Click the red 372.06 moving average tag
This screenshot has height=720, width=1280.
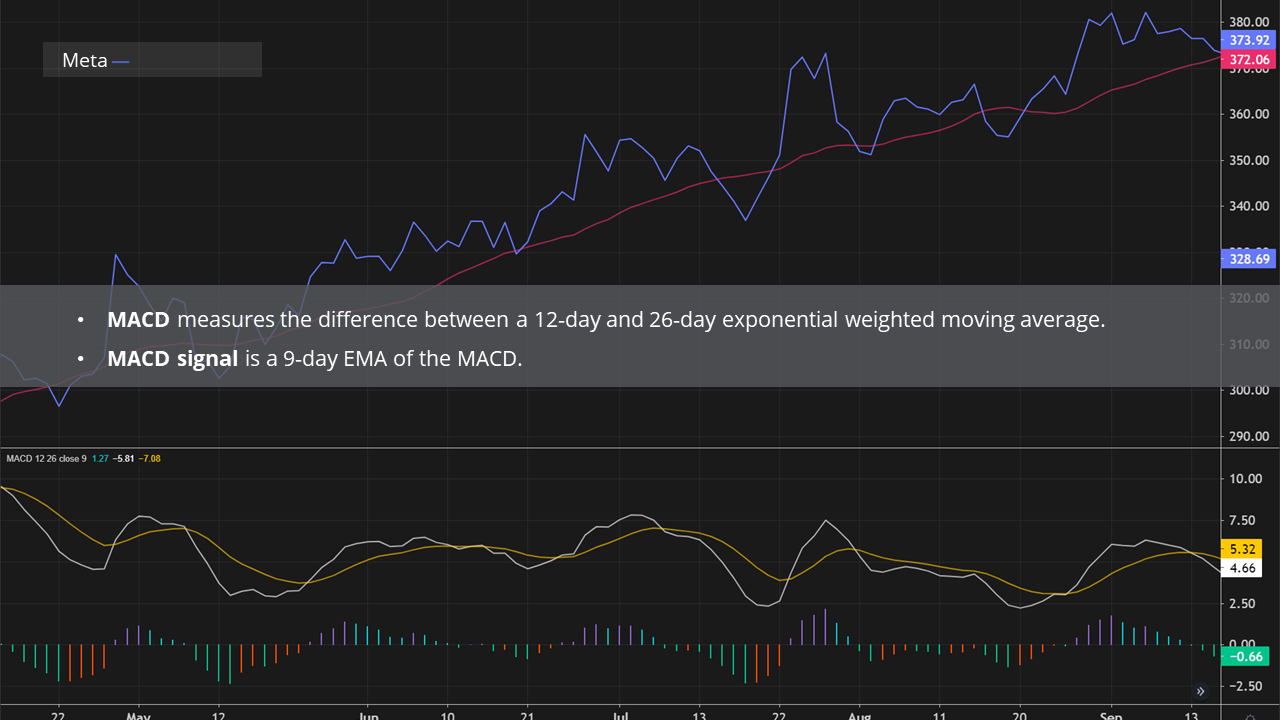[1249, 60]
